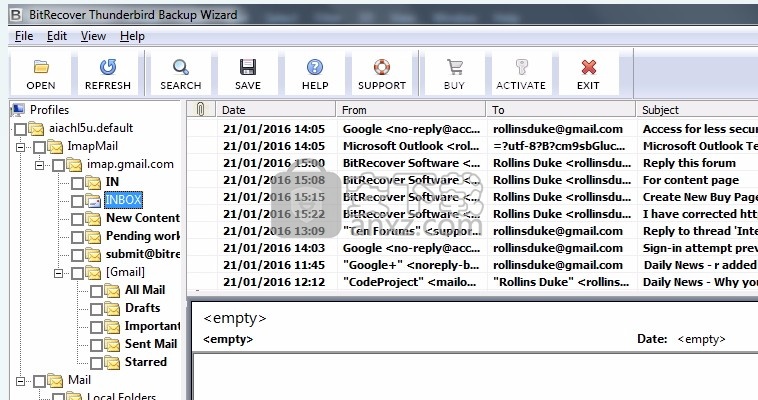Viewport: 758px width, 400px height.
Task: Select the New Content folder label
Action: [143, 218]
